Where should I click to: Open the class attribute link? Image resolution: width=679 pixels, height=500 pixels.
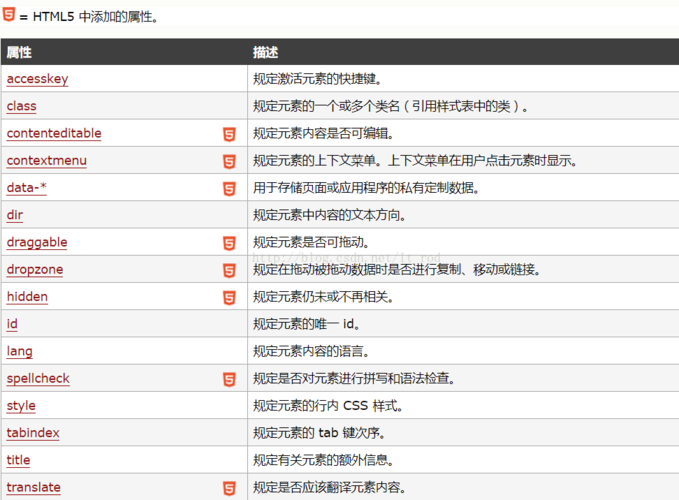tap(21, 106)
